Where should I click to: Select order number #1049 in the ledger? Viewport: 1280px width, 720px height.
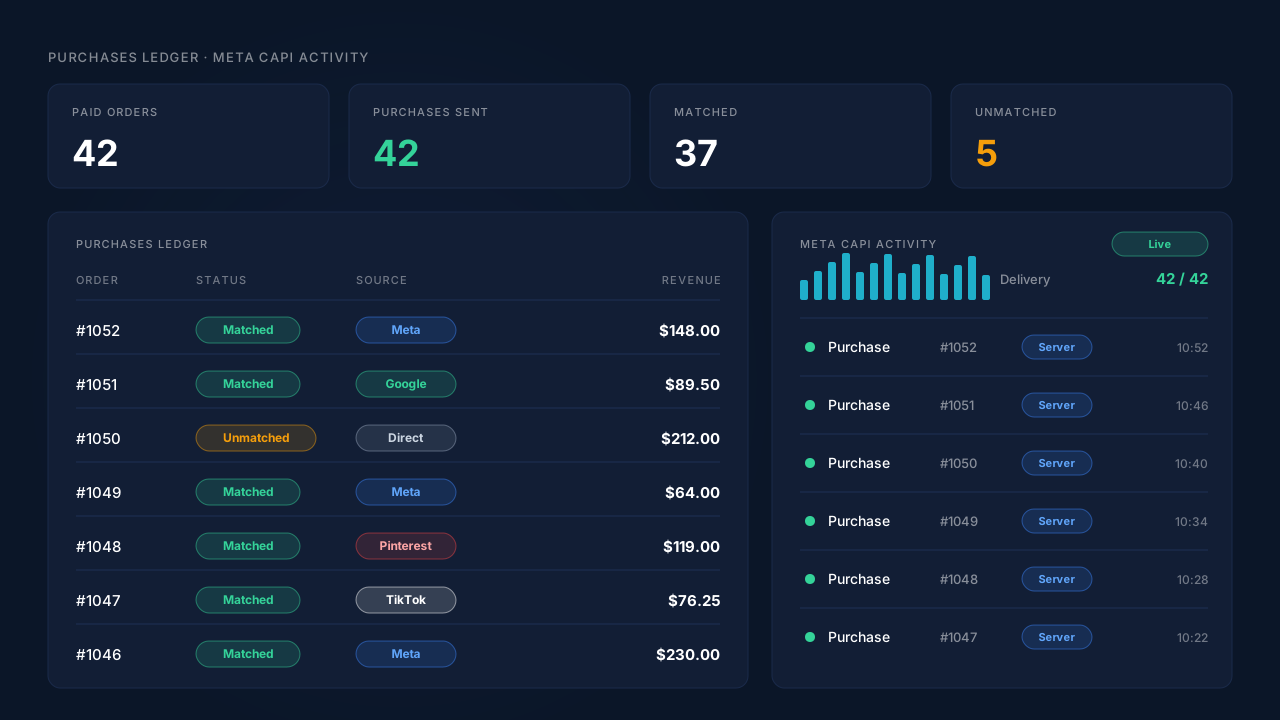click(x=98, y=493)
